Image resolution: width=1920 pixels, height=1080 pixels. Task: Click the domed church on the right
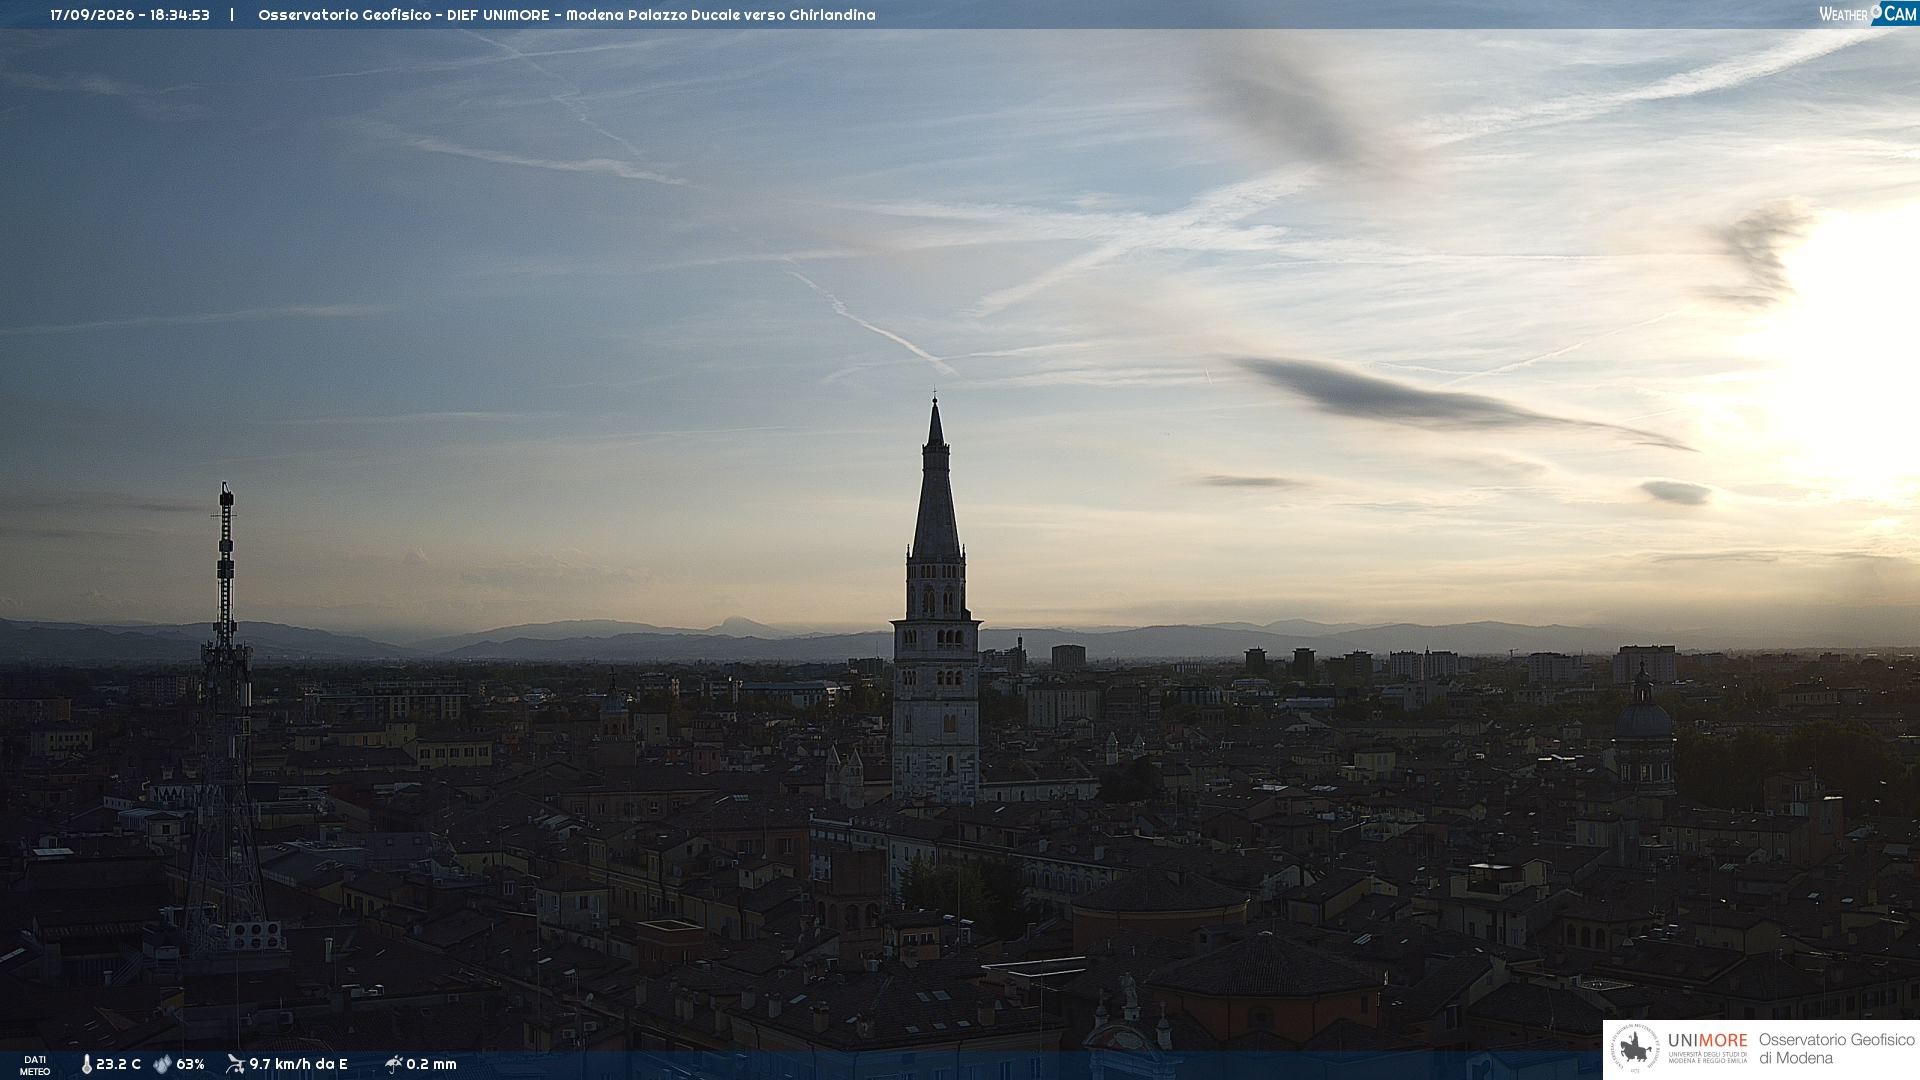click(1643, 735)
